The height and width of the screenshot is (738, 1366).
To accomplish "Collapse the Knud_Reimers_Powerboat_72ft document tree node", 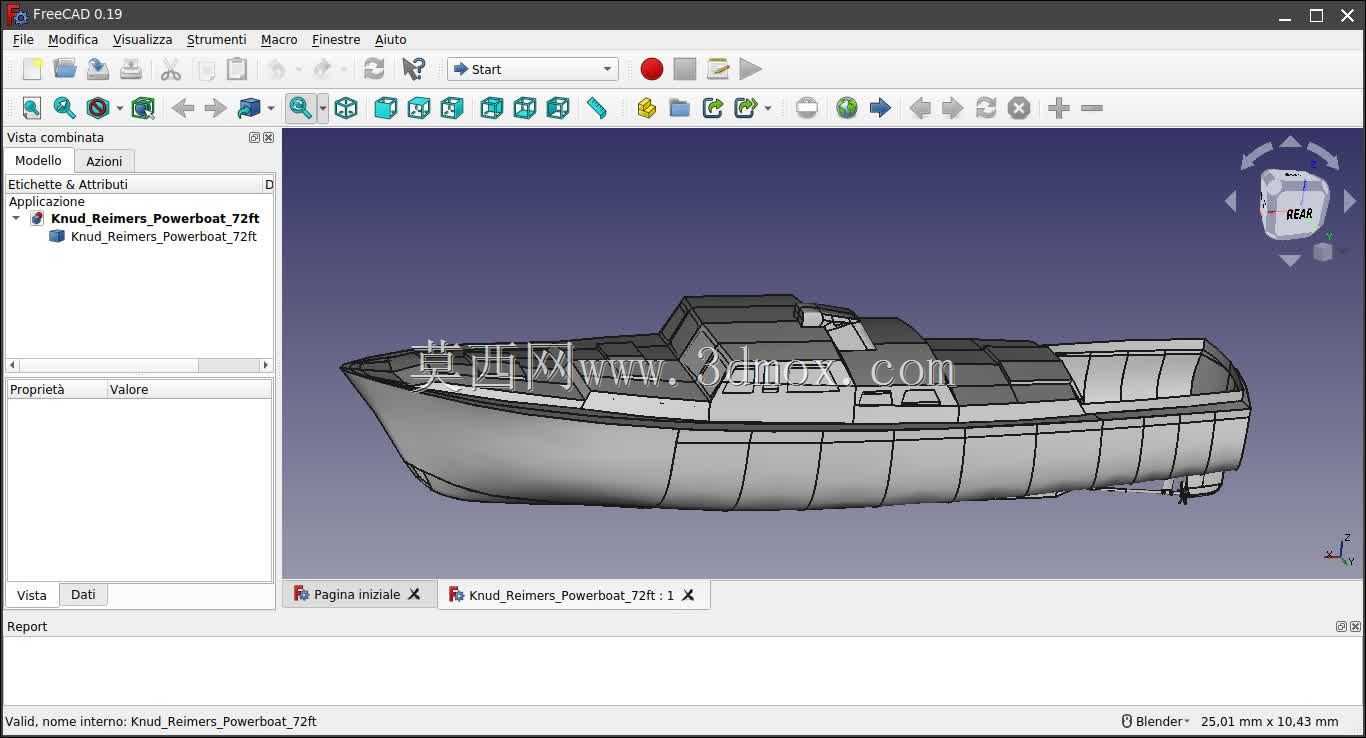I will point(16,218).
